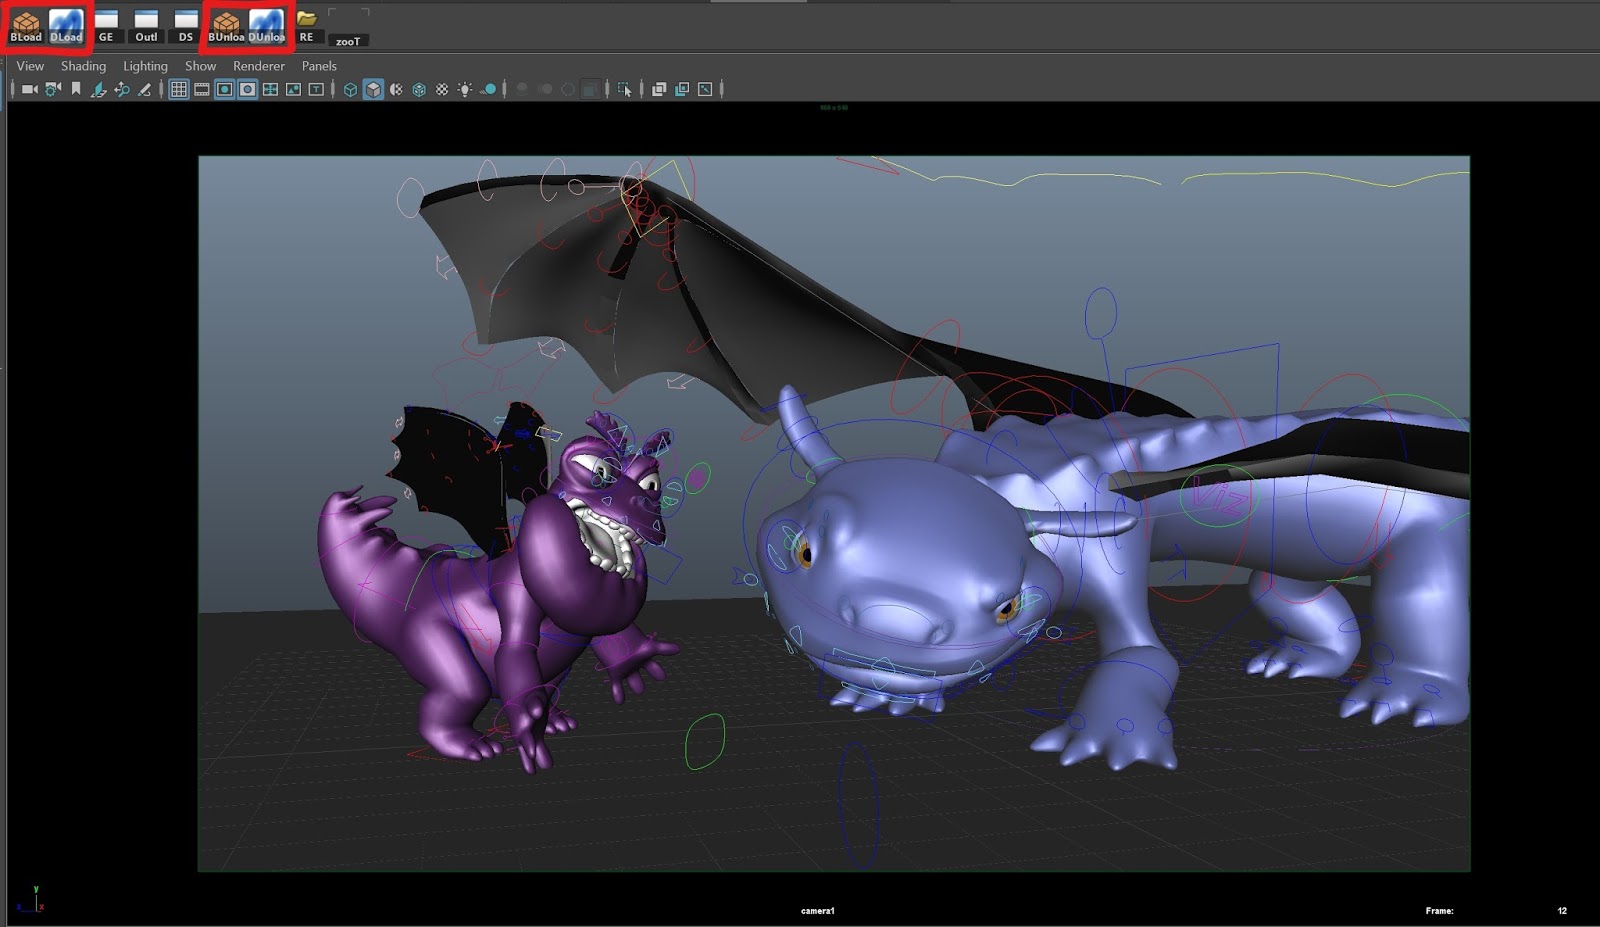Image resolution: width=1600 pixels, height=927 pixels.
Task: Click the Wireframe on Shaded icon
Action: (x=419, y=89)
